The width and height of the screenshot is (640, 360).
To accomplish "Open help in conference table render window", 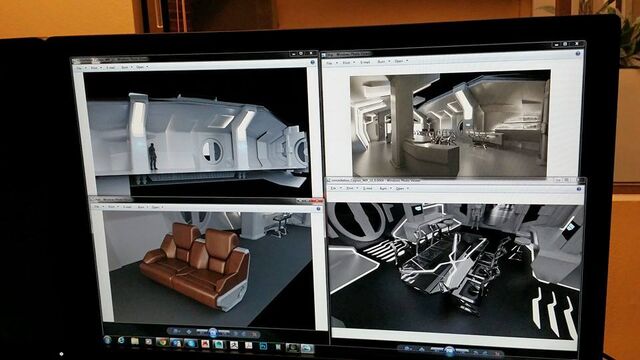I will [578, 189].
